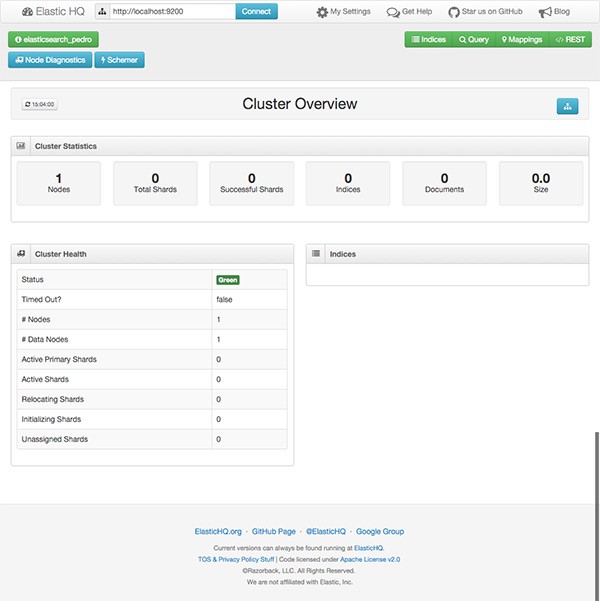The height and width of the screenshot is (601, 600).
Task: Open the Schemer button
Action: tap(120, 60)
